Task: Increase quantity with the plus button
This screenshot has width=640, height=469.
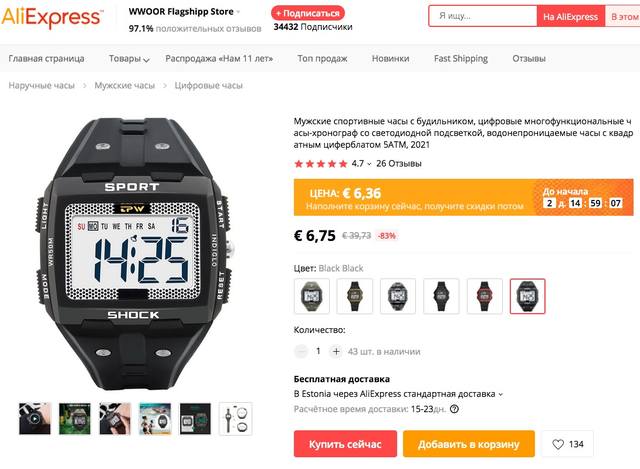Action: click(336, 351)
